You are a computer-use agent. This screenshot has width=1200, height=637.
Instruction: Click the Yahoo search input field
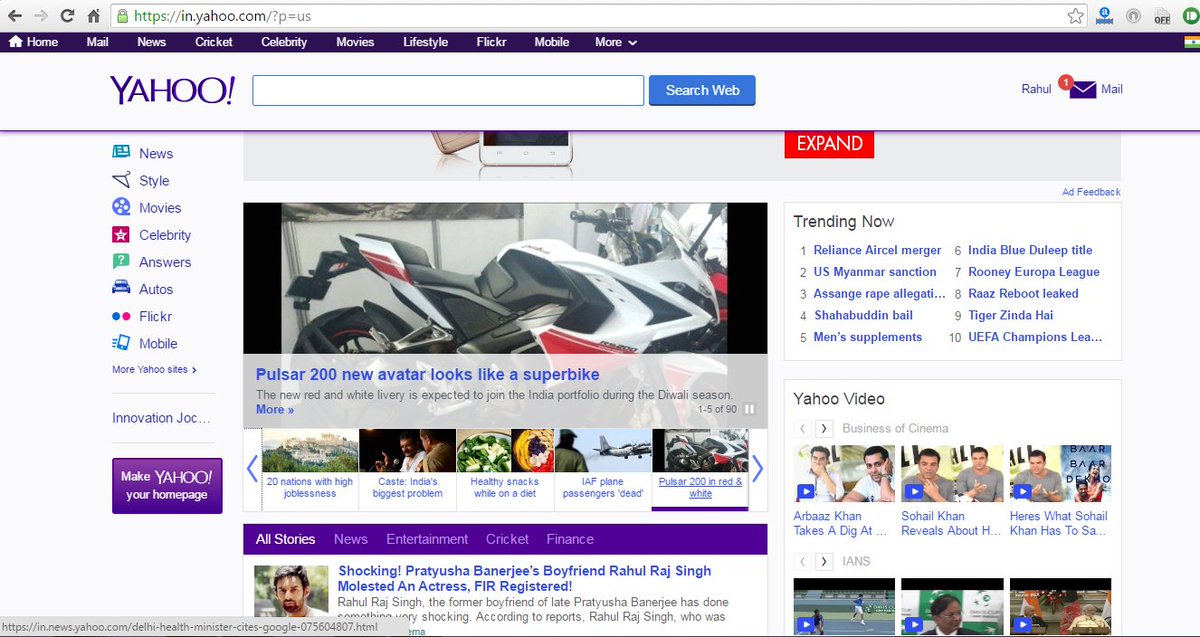point(448,90)
